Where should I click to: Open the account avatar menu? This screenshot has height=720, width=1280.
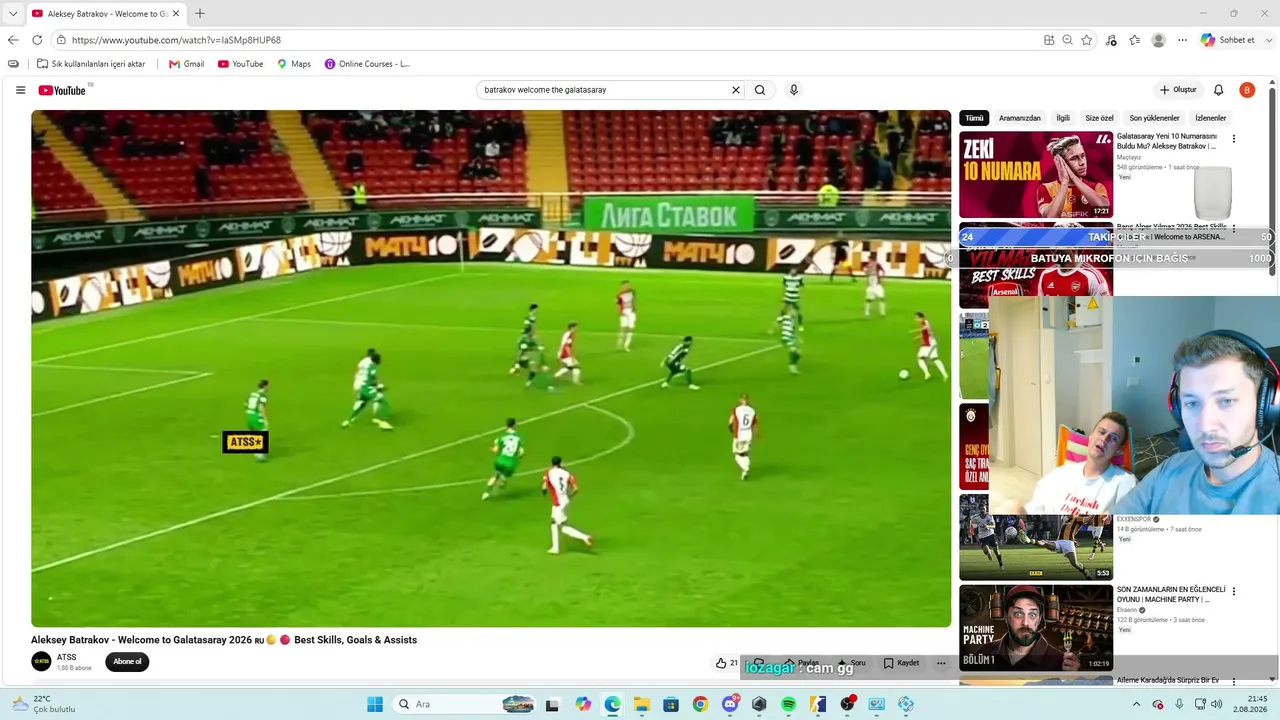pos(1247,90)
